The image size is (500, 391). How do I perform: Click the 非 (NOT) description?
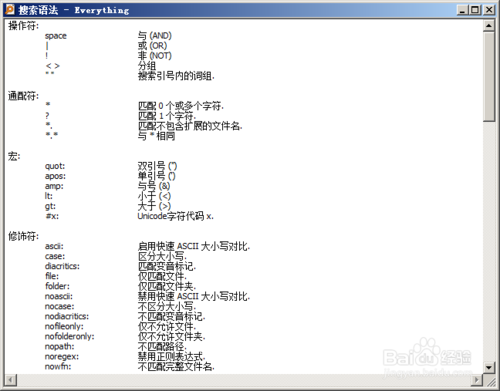click(155, 55)
